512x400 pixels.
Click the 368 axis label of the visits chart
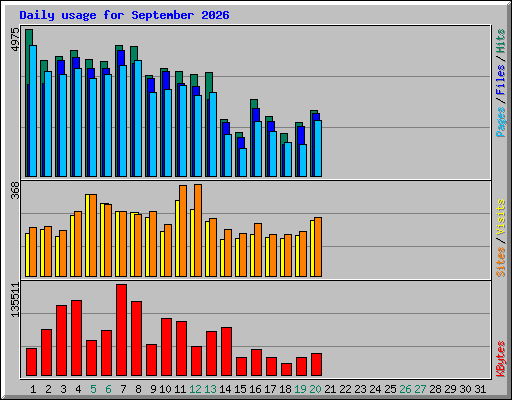(x=15, y=190)
